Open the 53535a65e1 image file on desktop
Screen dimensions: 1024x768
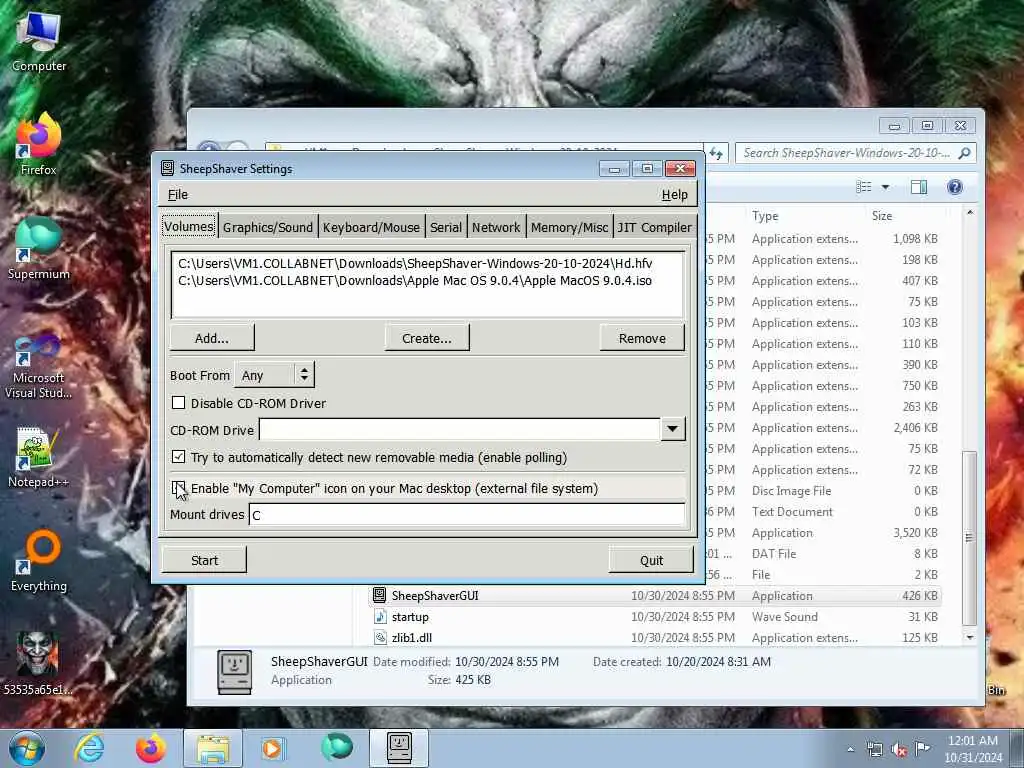(x=38, y=663)
